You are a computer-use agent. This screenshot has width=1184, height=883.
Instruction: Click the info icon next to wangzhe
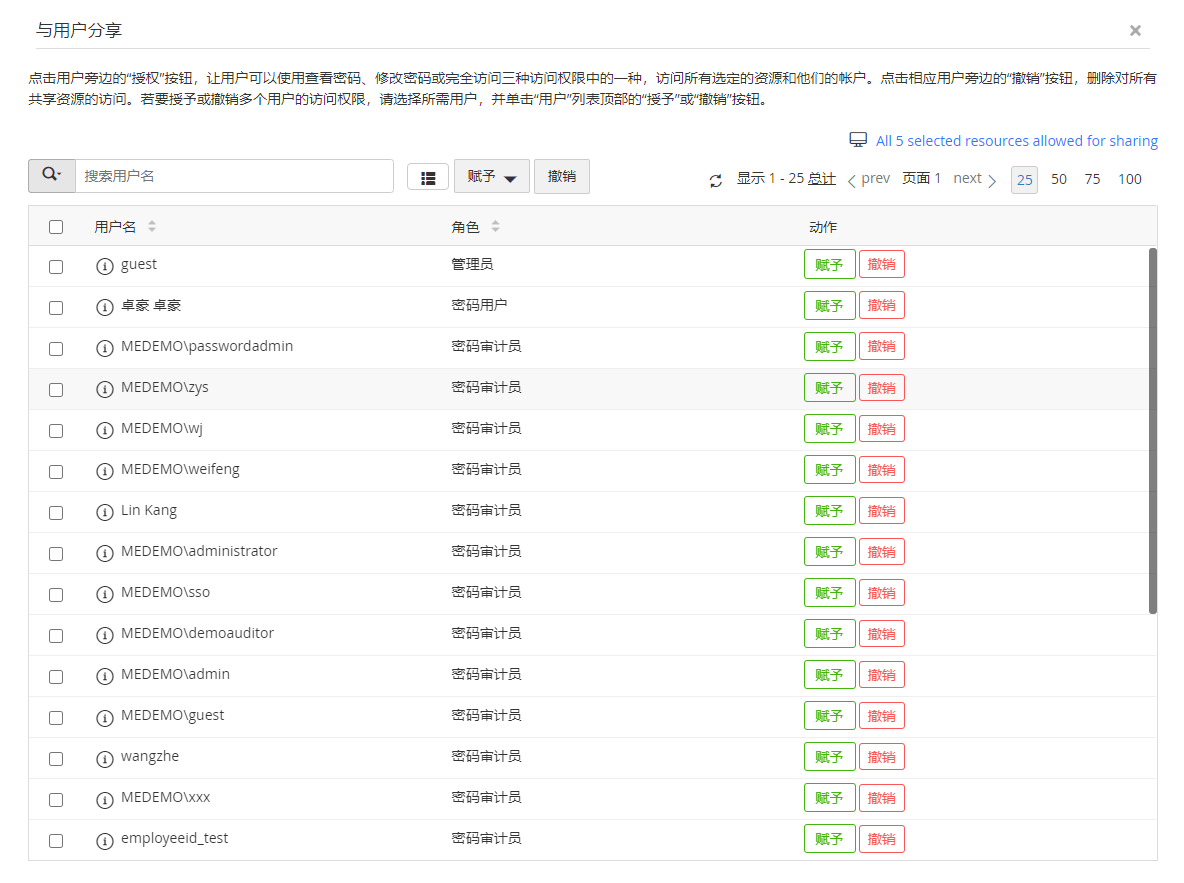[104, 758]
